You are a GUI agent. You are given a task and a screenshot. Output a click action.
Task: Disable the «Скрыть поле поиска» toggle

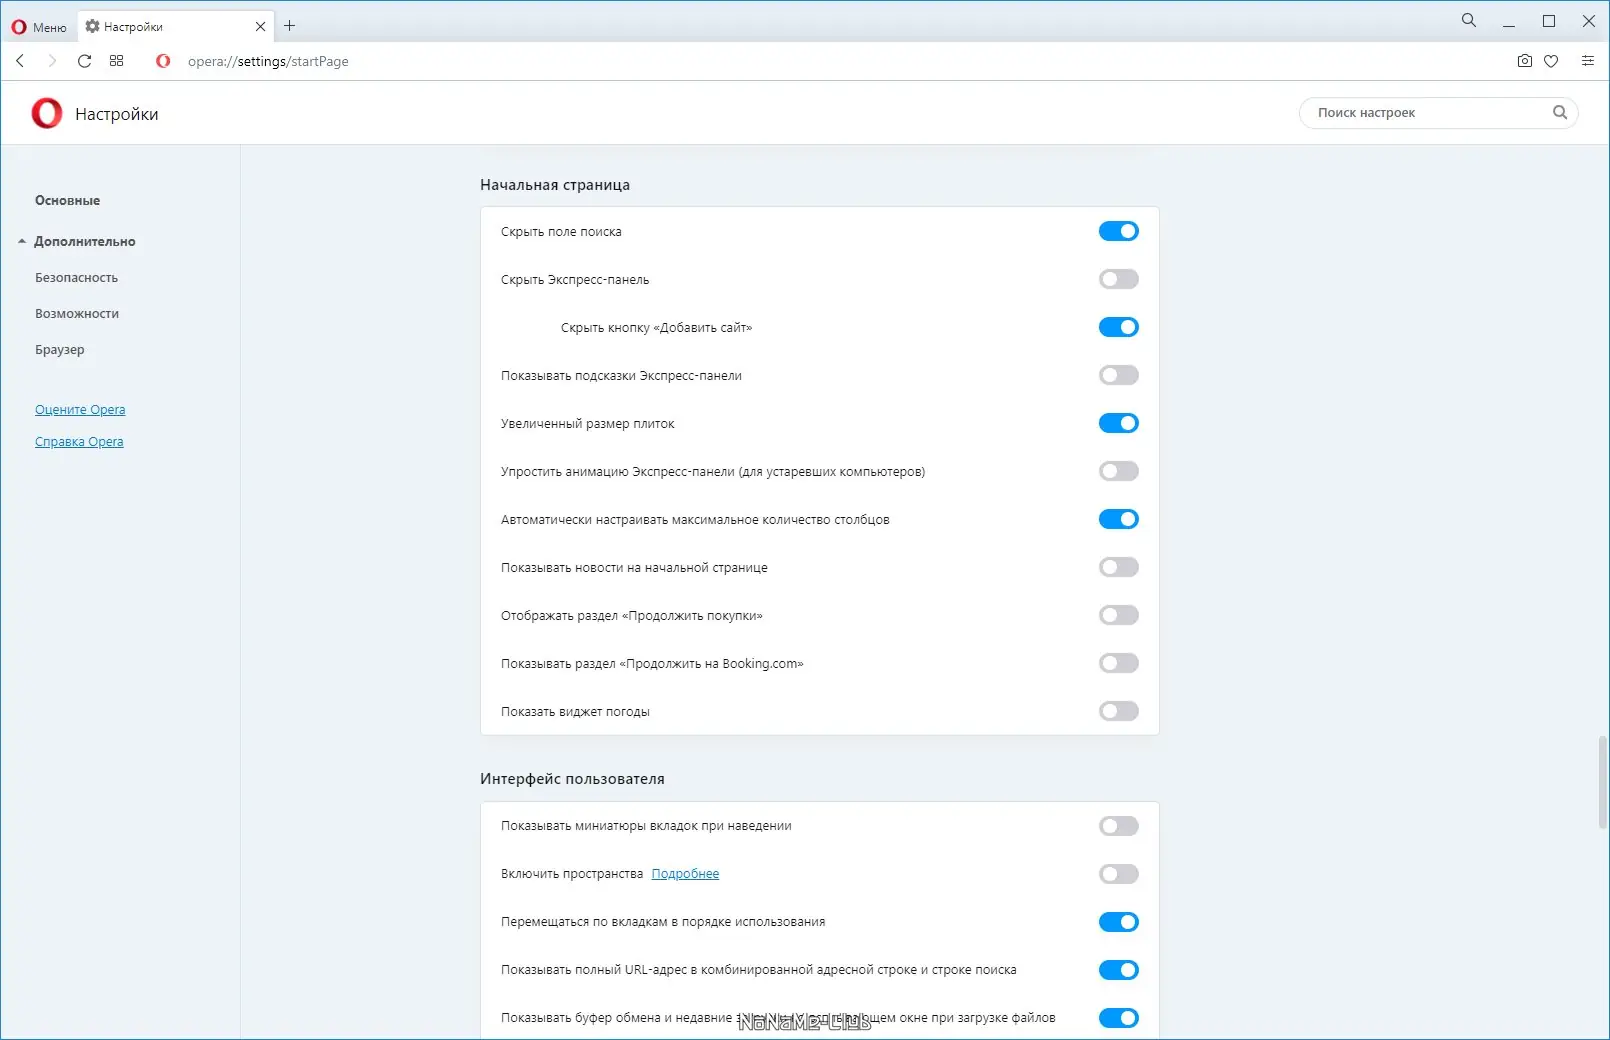point(1118,230)
